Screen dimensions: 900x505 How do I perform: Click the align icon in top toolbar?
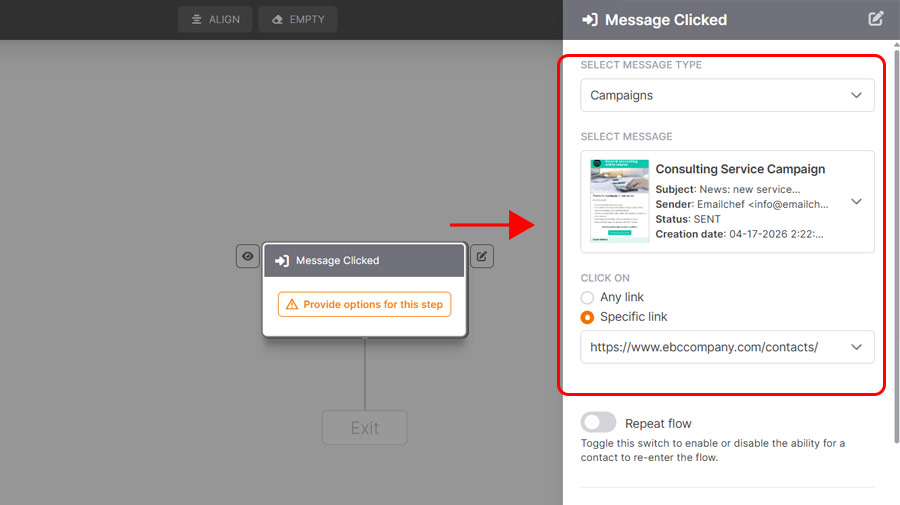click(197, 20)
